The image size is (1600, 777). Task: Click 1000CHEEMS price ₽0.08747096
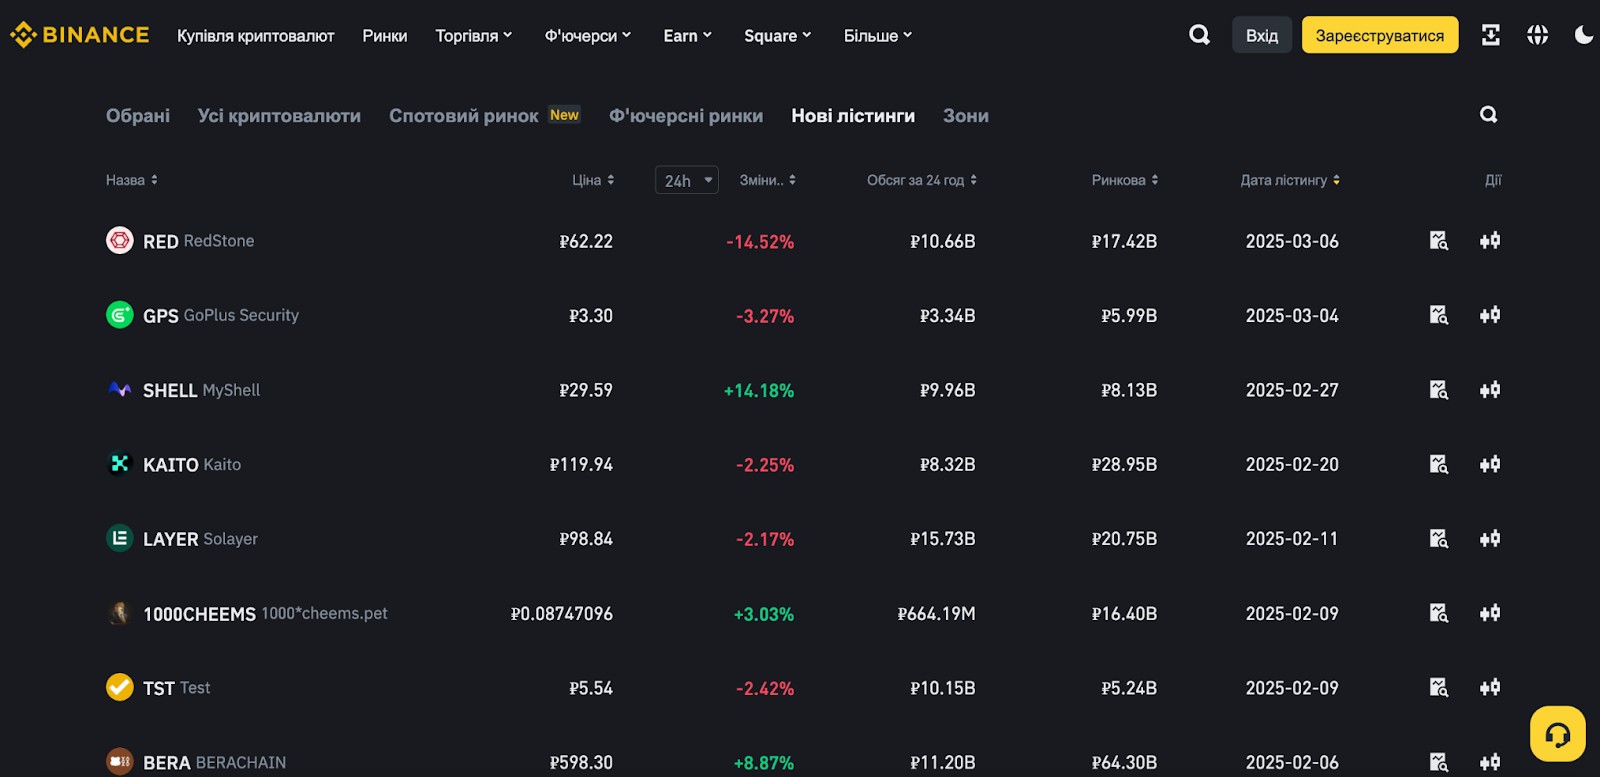[562, 614]
